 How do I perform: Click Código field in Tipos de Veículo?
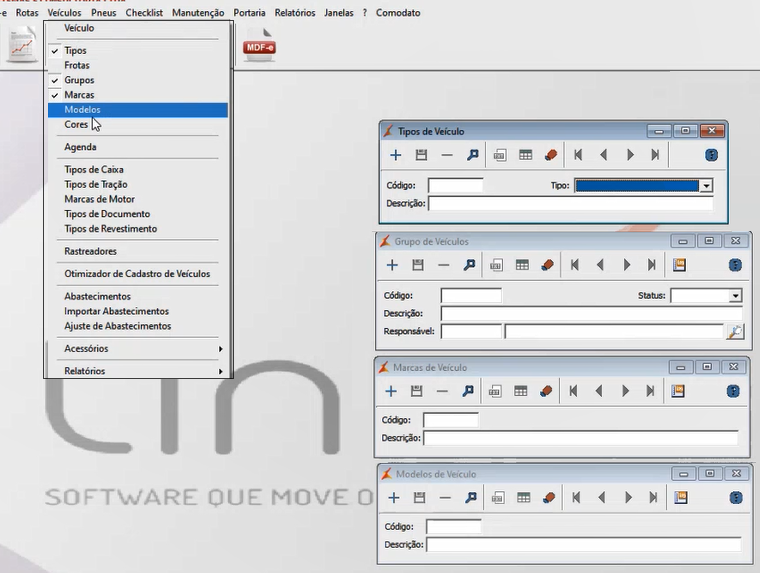pos(455,185)
